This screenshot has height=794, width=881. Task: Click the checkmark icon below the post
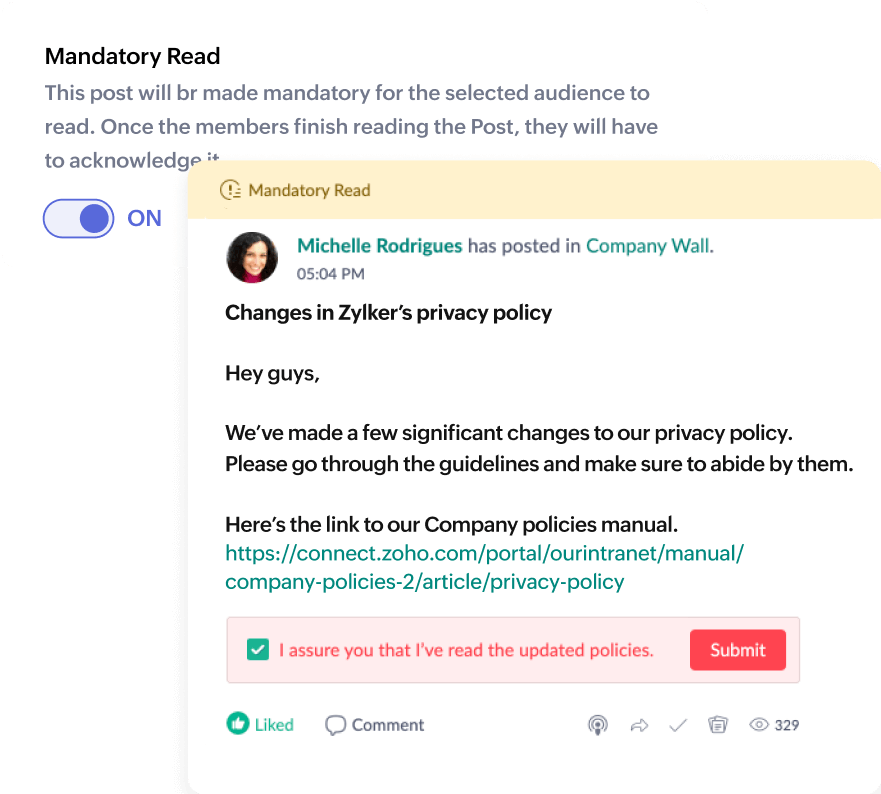678,725
